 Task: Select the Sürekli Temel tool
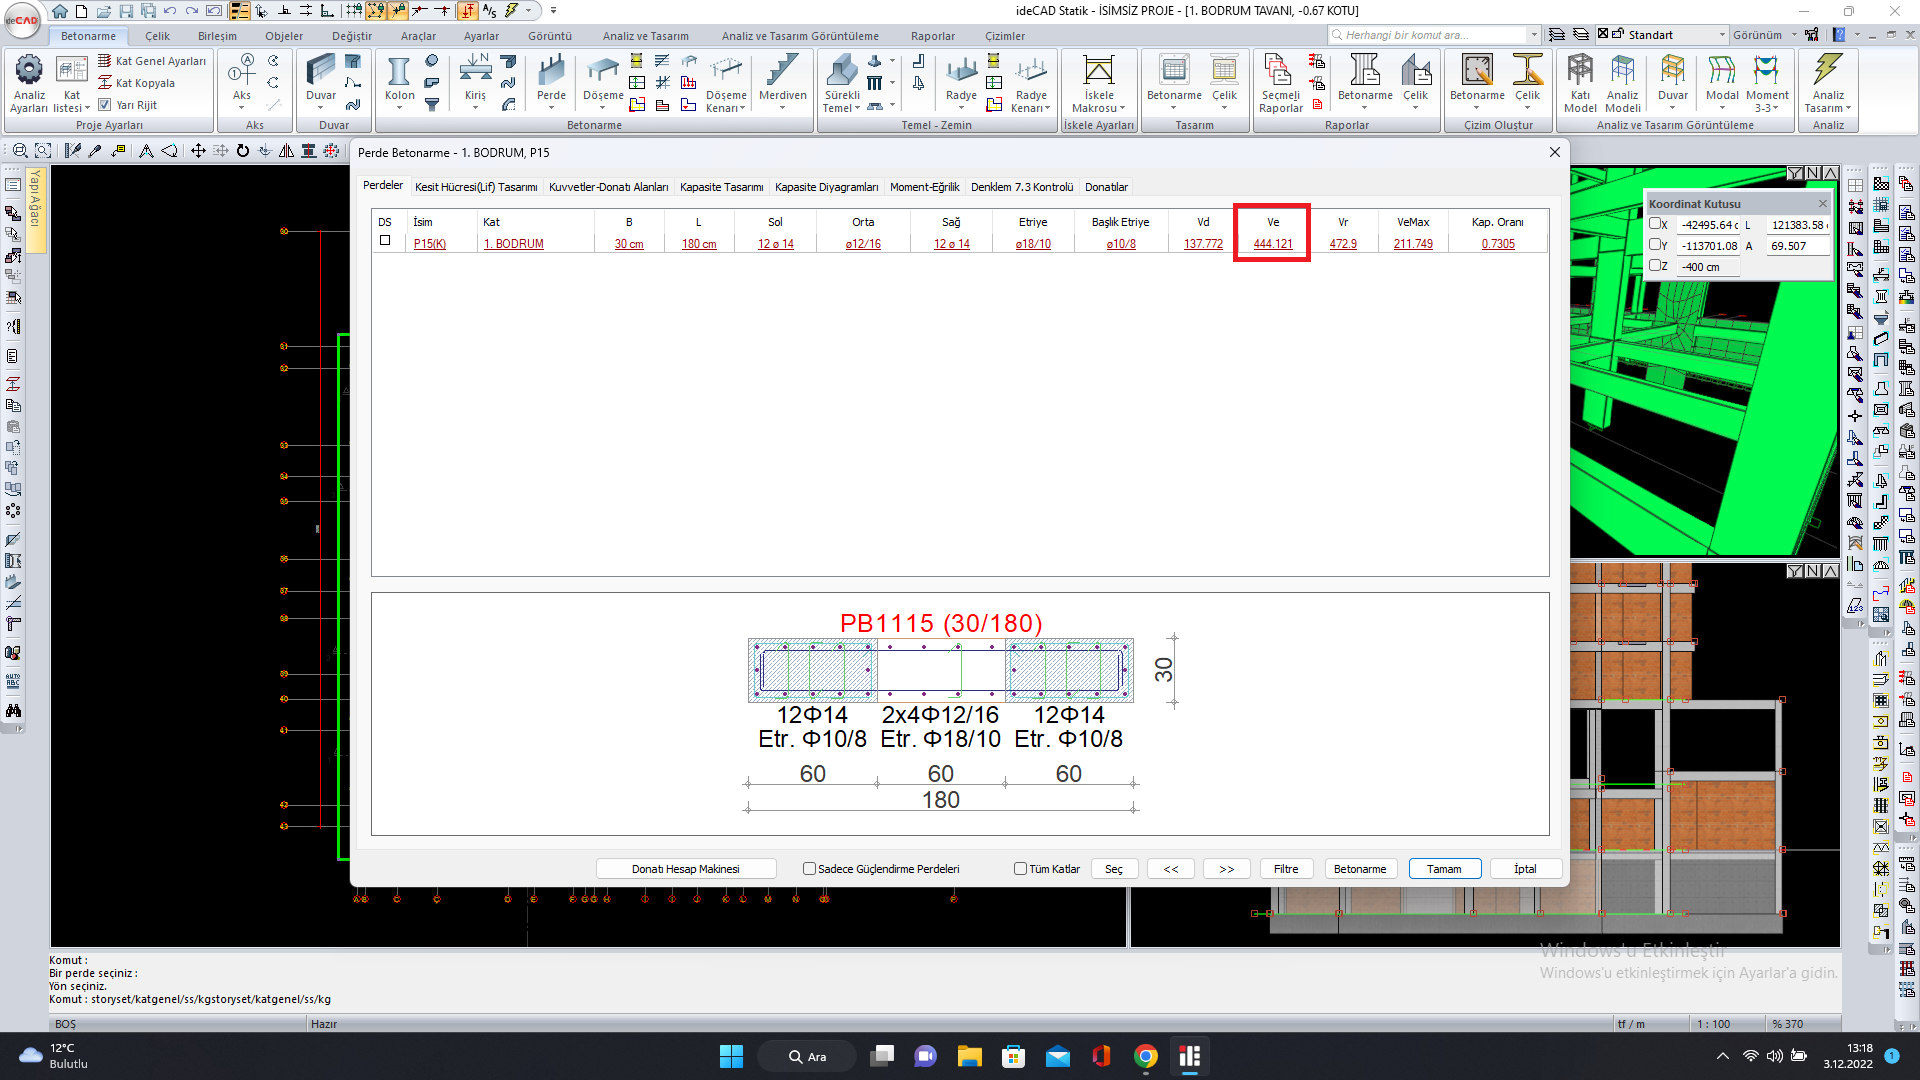(x=842, y=83)
